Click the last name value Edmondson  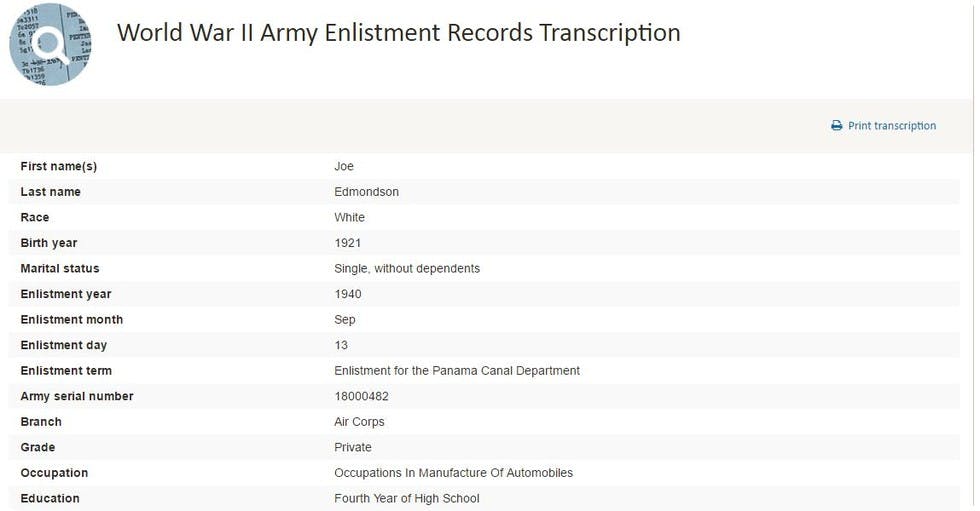(x=366, y=192)
